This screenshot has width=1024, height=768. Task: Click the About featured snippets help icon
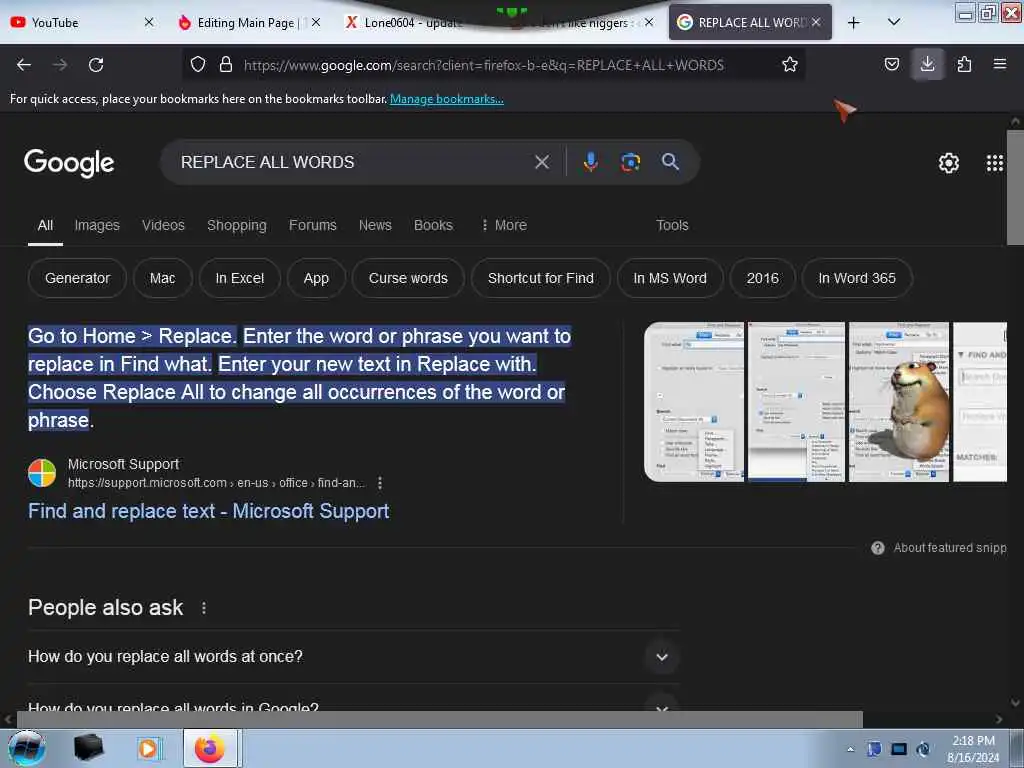pyautogui.click(x=878, y=548)
